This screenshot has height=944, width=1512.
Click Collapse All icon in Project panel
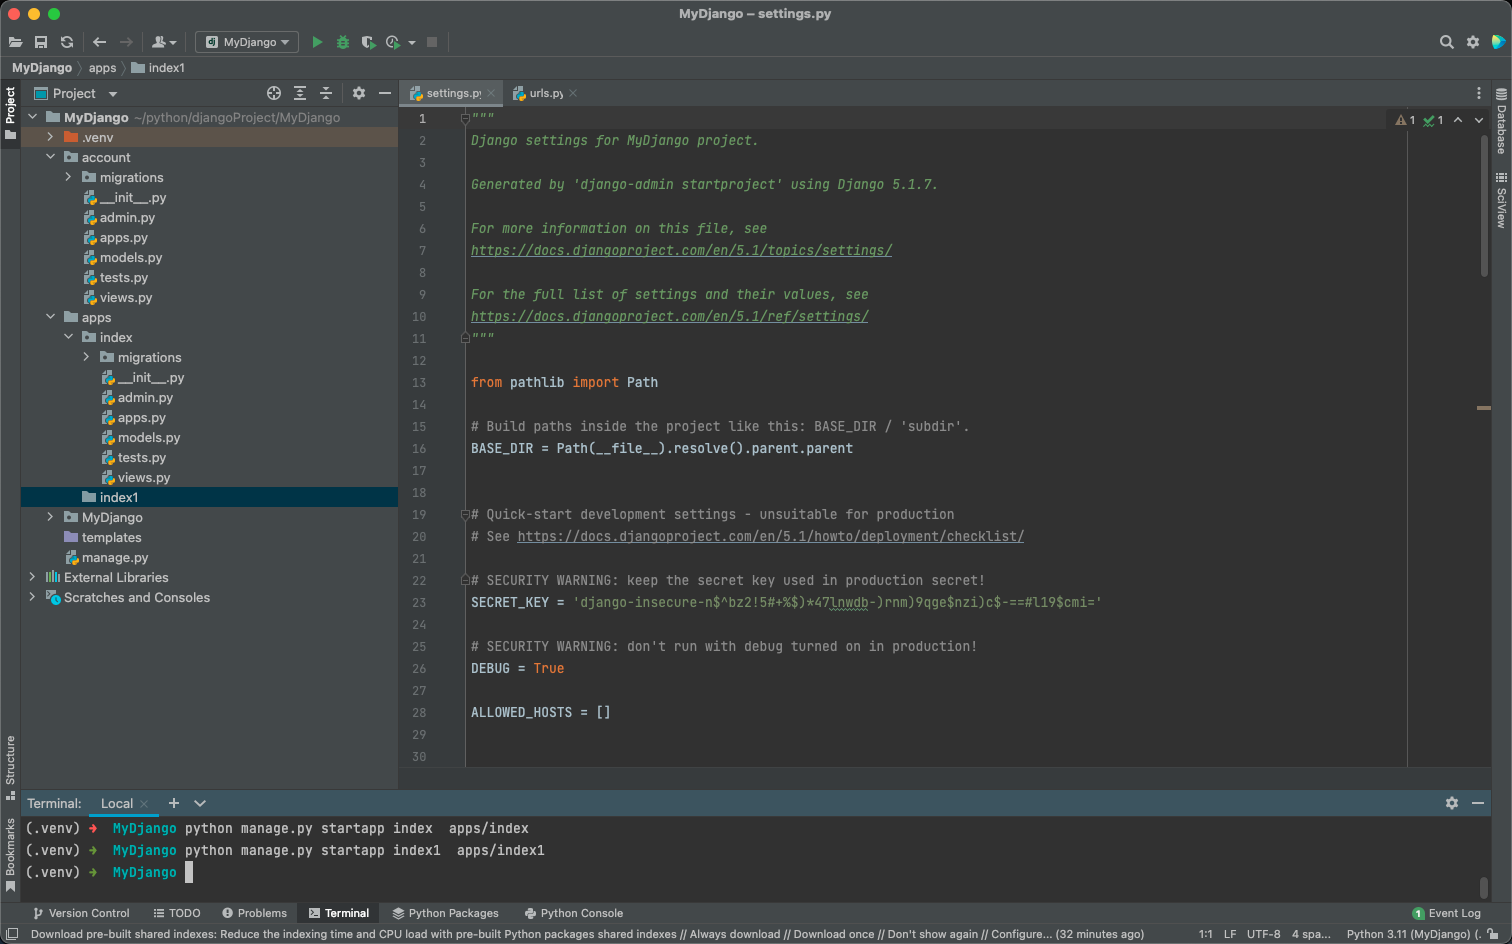point(326,93)
